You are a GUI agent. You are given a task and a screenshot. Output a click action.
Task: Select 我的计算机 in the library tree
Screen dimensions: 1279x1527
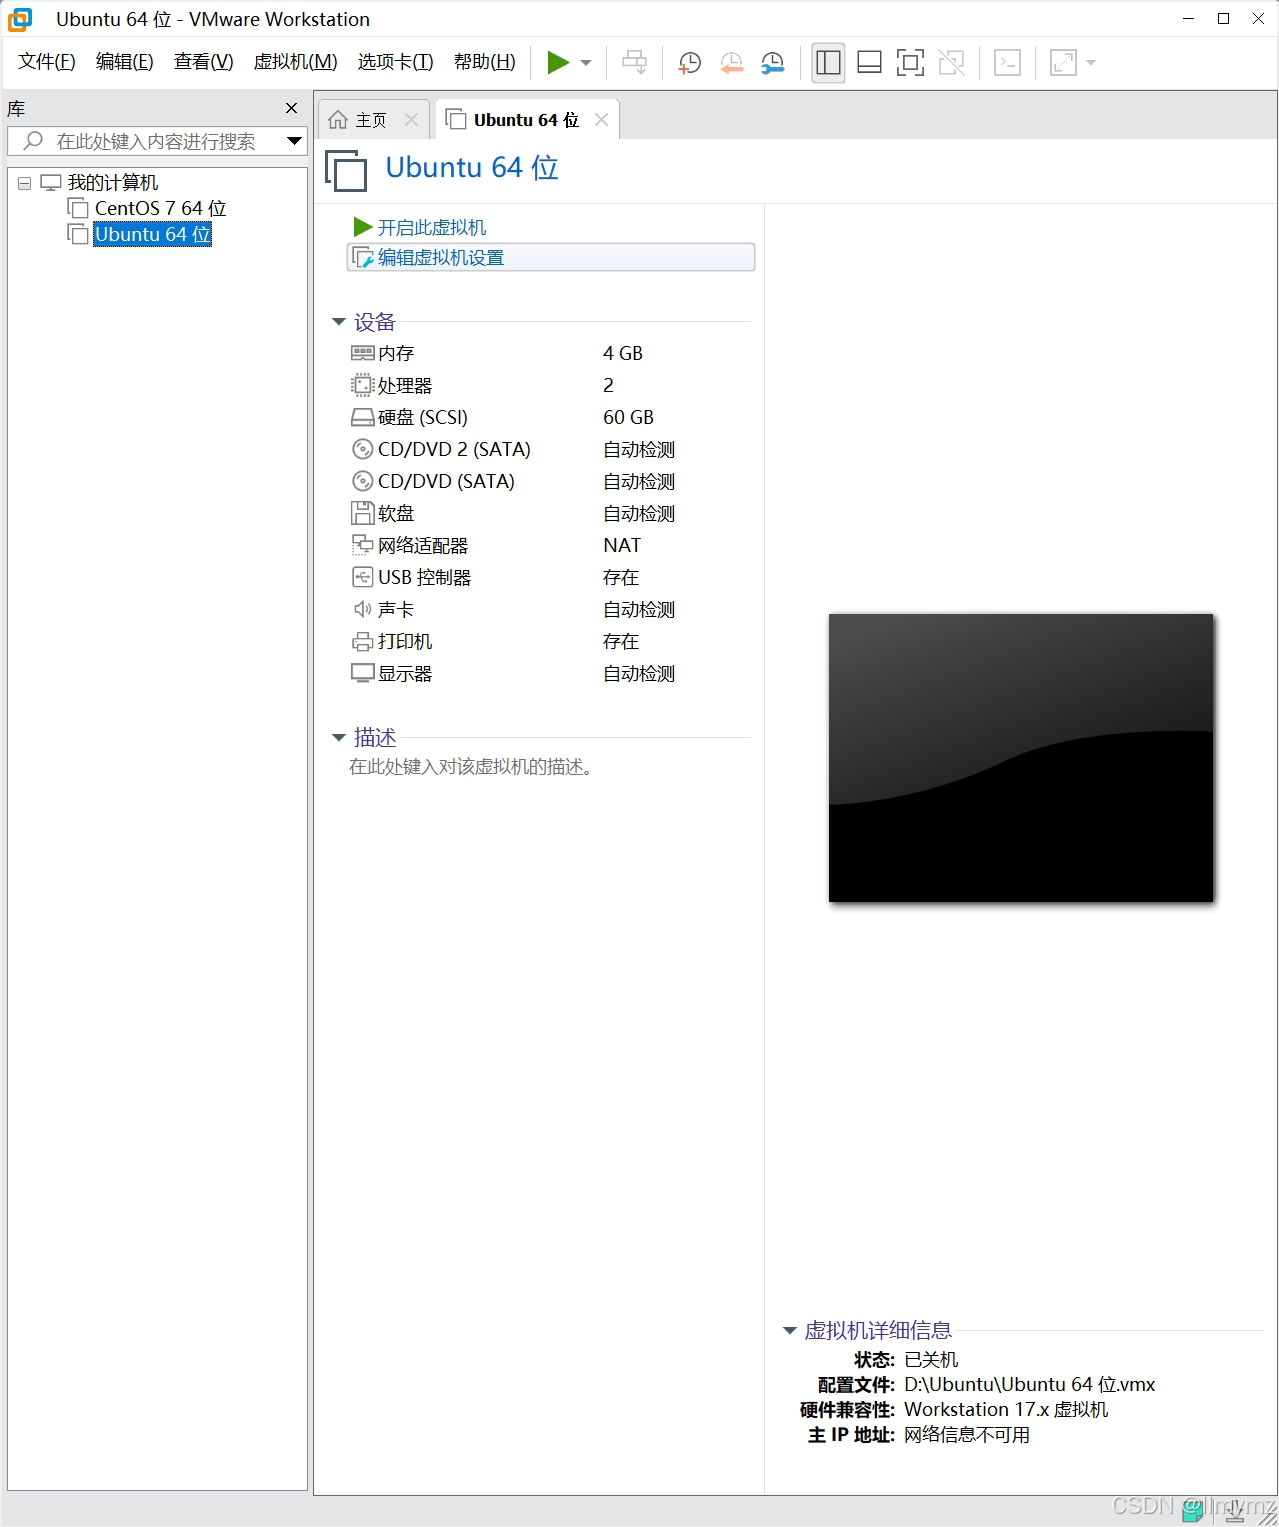[113, 183]
